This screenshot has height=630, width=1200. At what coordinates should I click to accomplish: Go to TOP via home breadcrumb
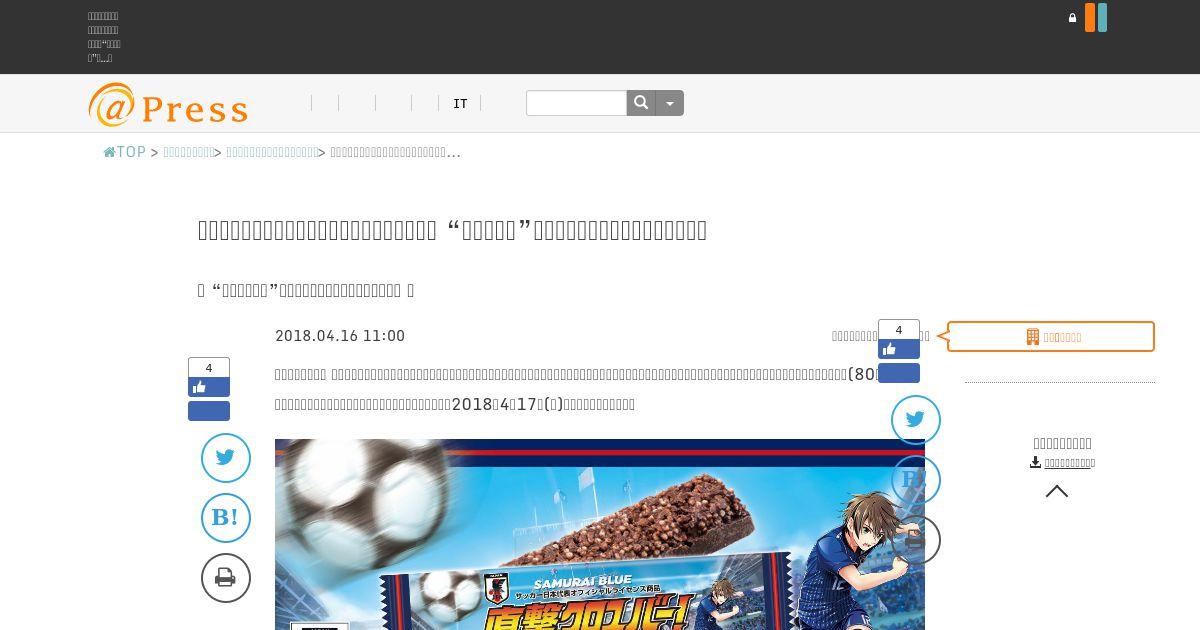[125, 152]
